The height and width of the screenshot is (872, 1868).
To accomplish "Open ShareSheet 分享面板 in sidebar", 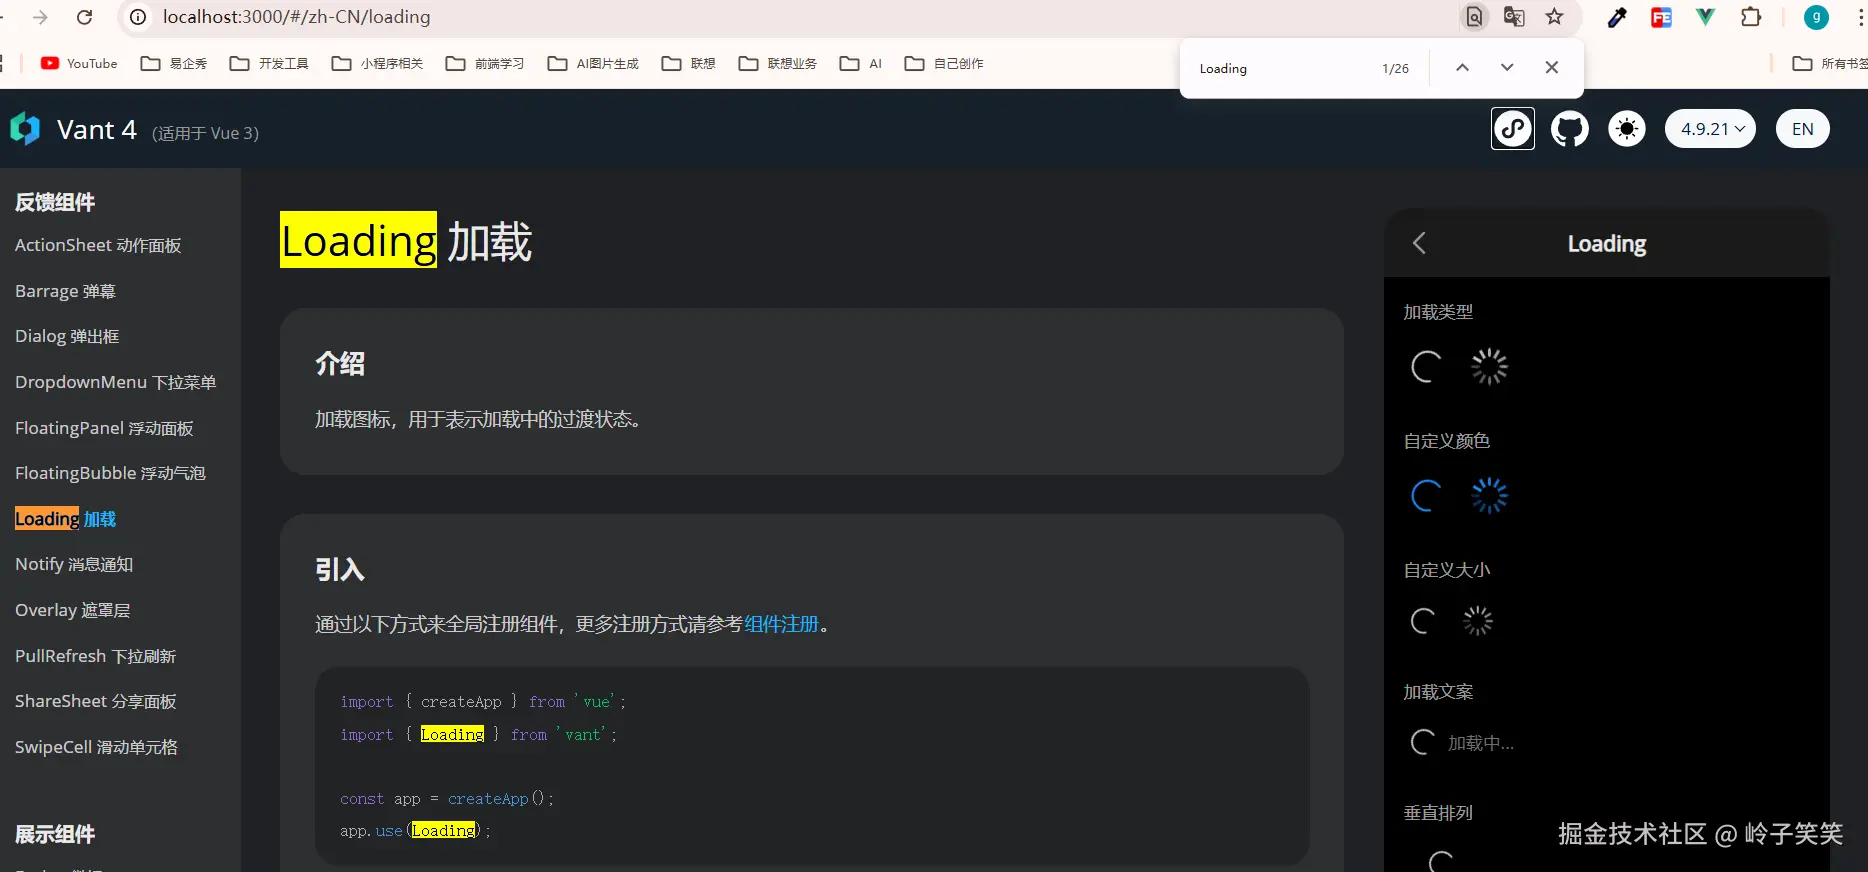I will pos(95,701).
